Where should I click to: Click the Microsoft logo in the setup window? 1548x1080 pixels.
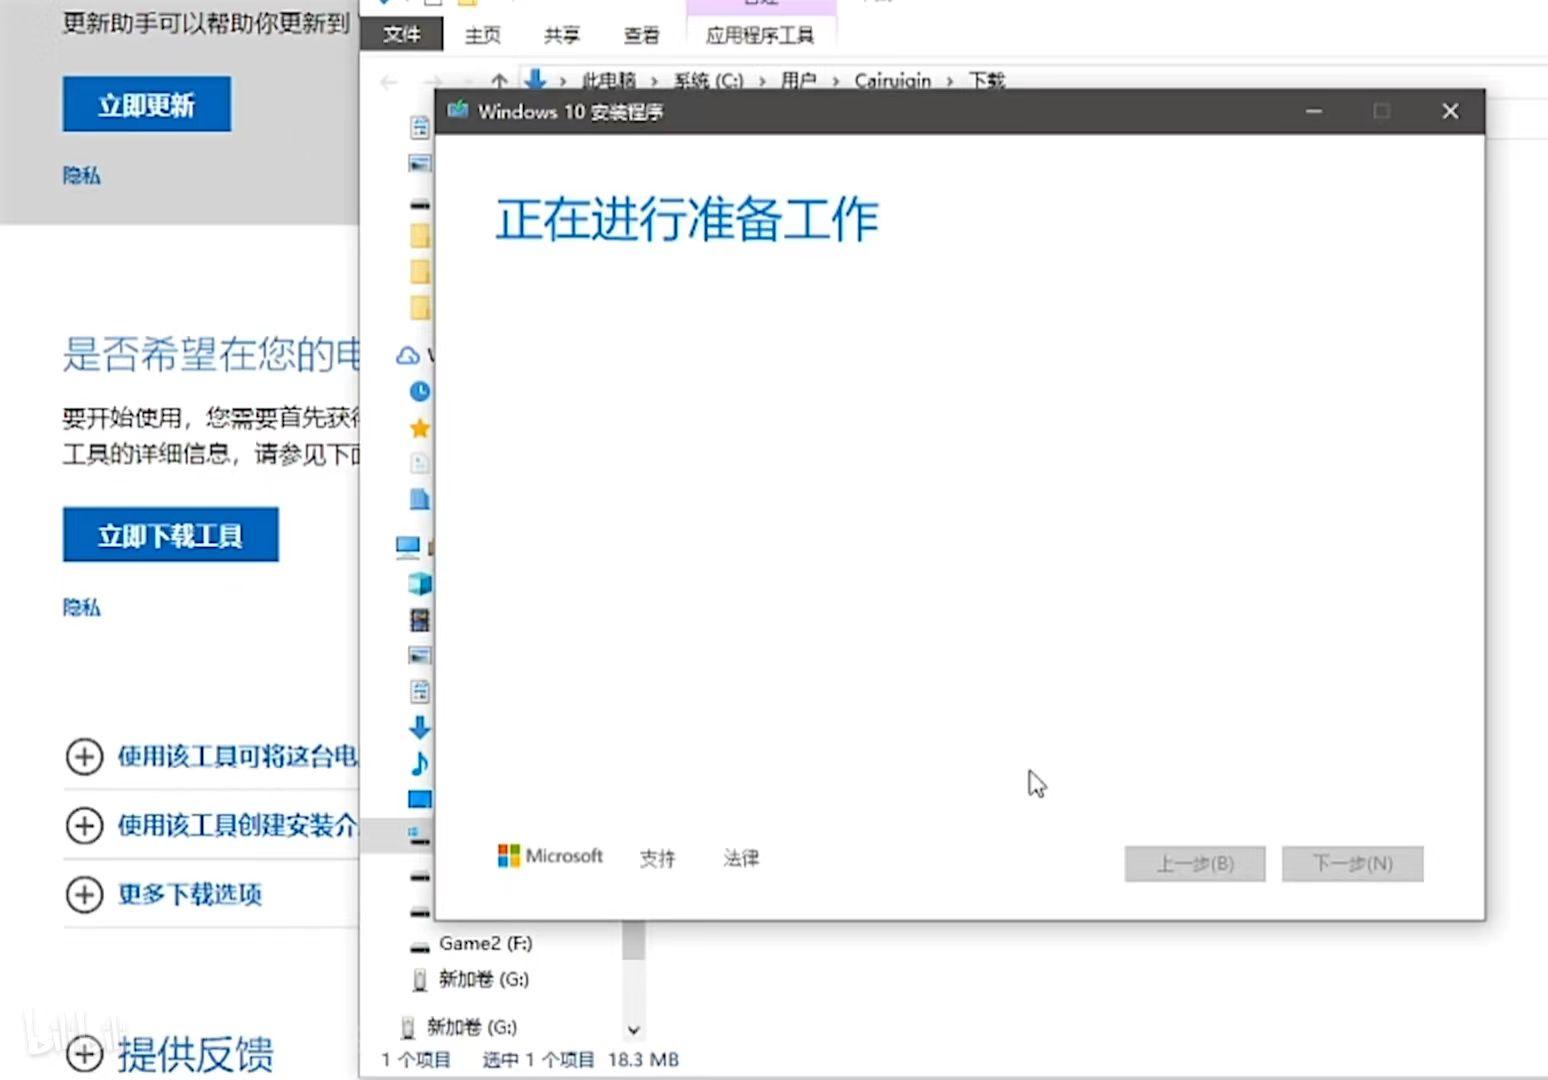[x=550, y=856]
